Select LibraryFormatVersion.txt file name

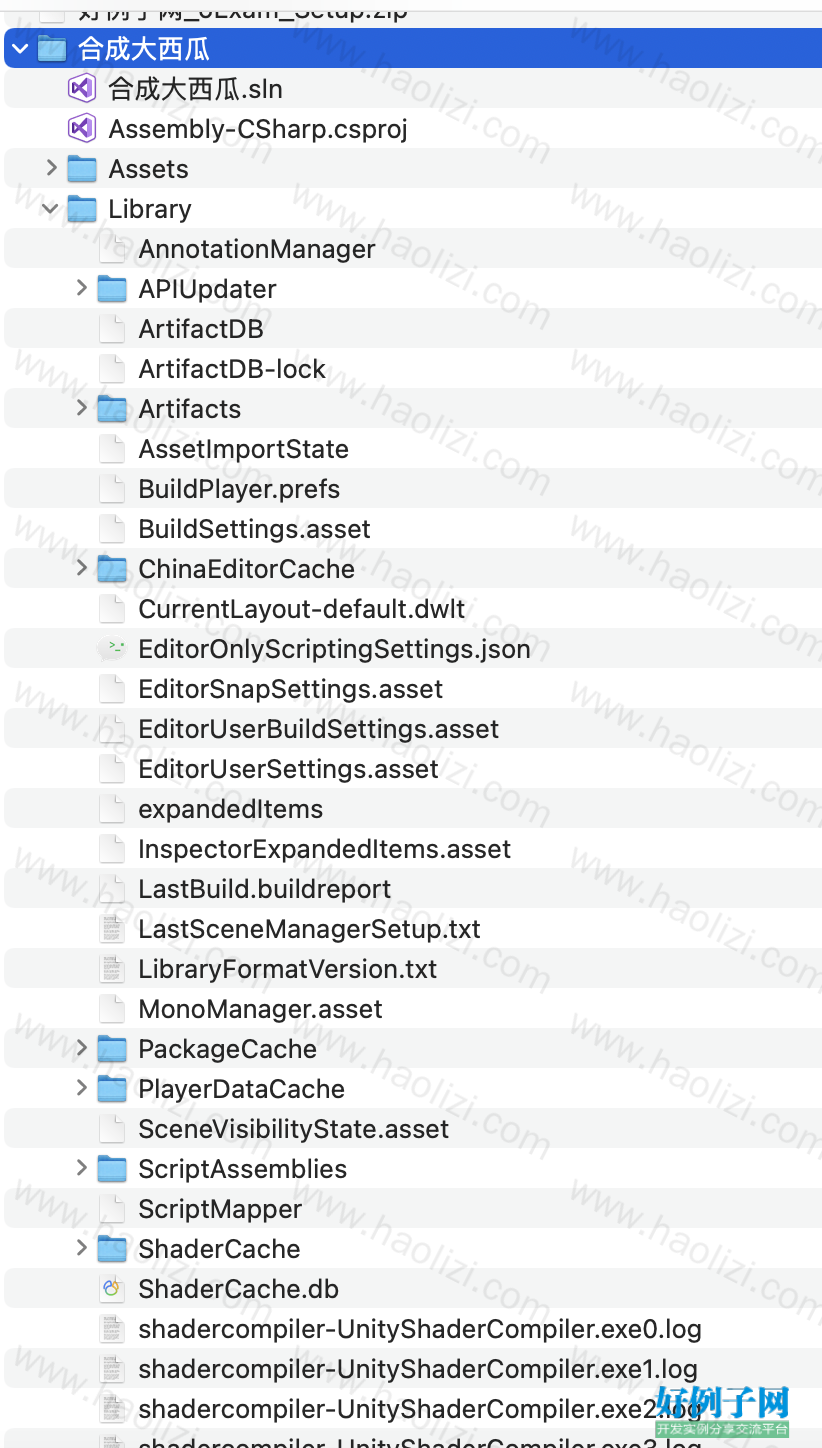(288, 969)
